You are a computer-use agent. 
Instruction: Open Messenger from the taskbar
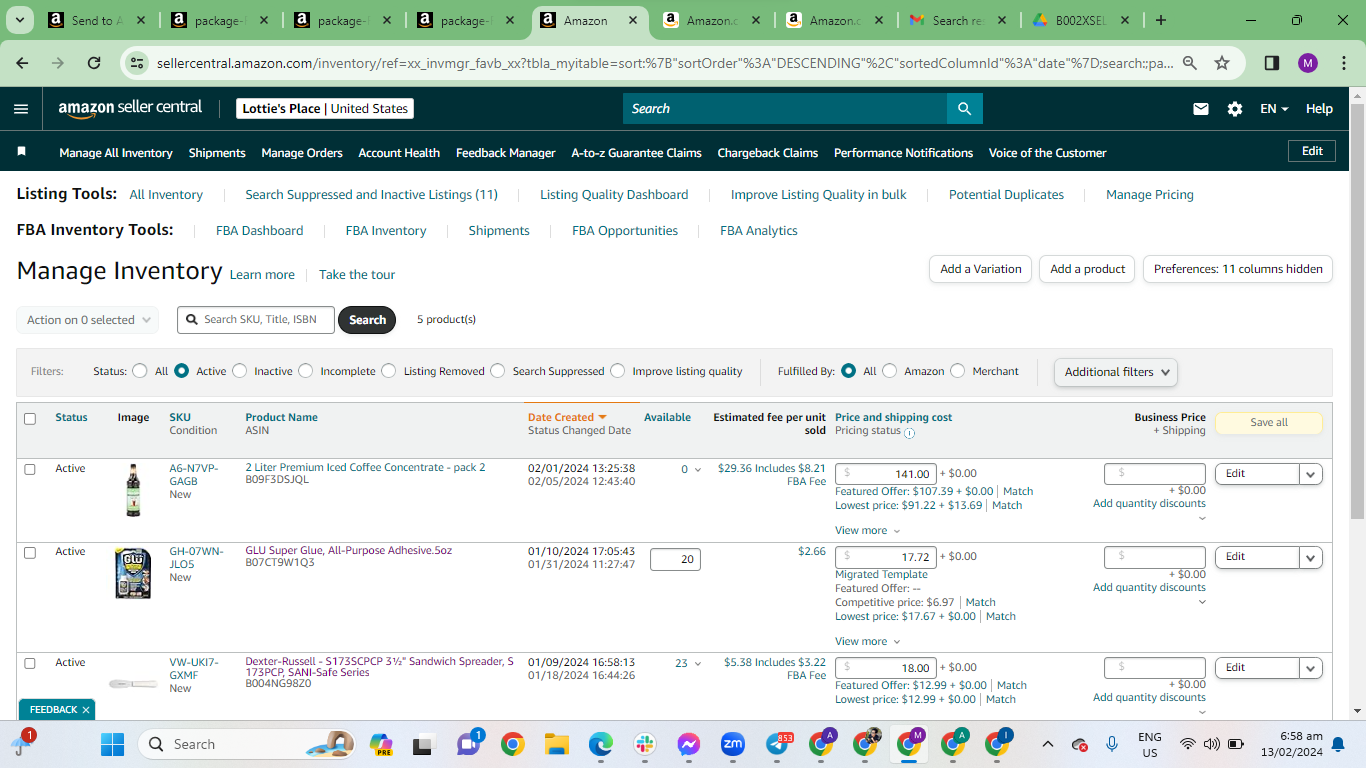(688, 744)
